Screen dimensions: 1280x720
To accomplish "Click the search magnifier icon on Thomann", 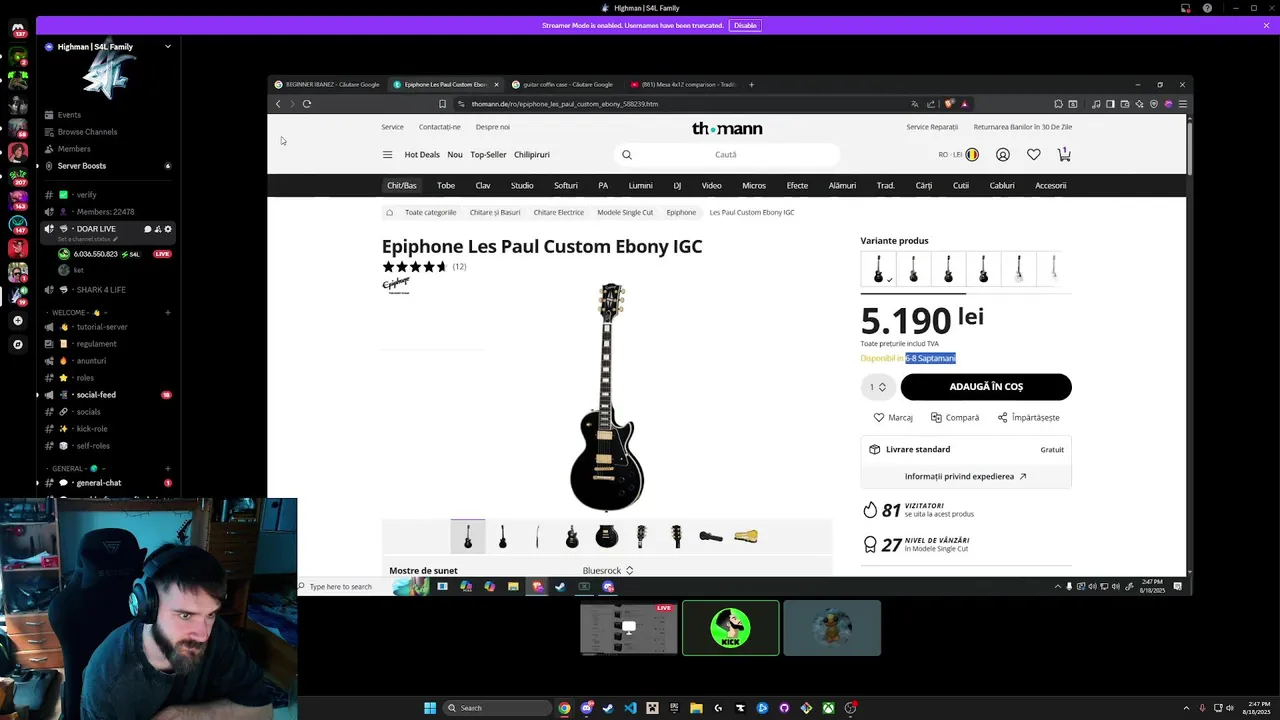I will (x=627, y=155).
